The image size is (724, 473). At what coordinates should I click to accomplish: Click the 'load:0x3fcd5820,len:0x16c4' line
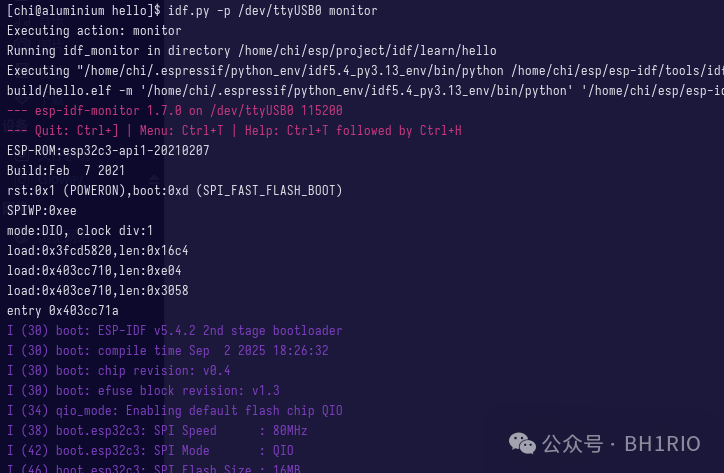97,251
